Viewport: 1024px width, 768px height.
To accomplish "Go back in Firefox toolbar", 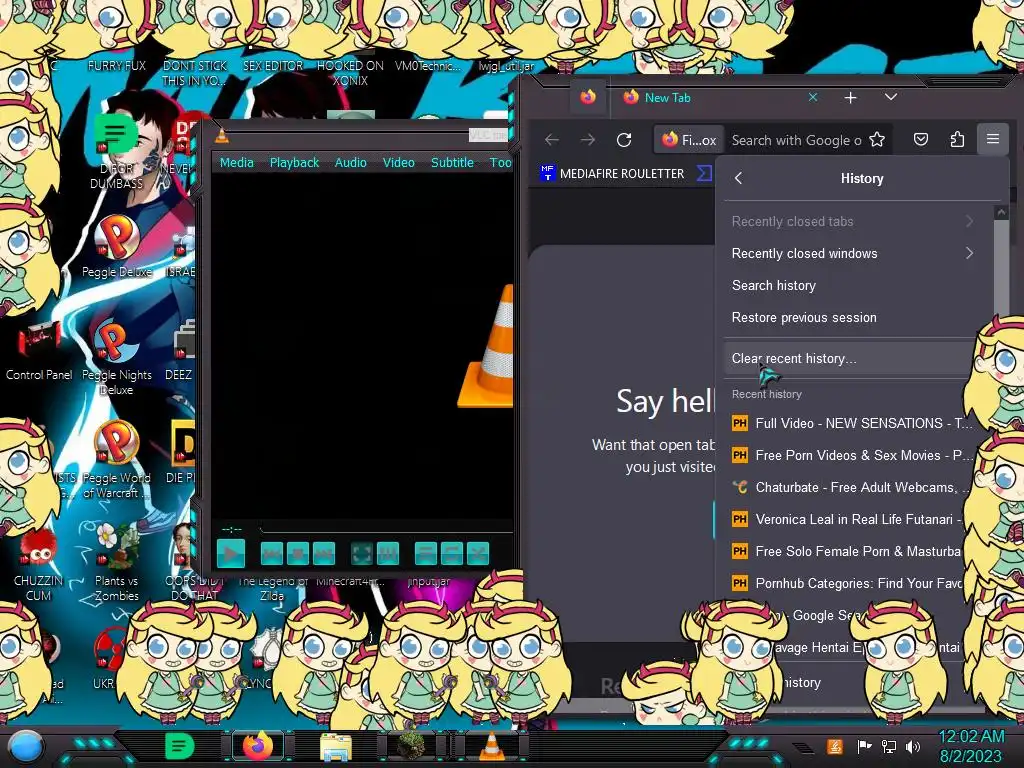I will coord(552,140).
